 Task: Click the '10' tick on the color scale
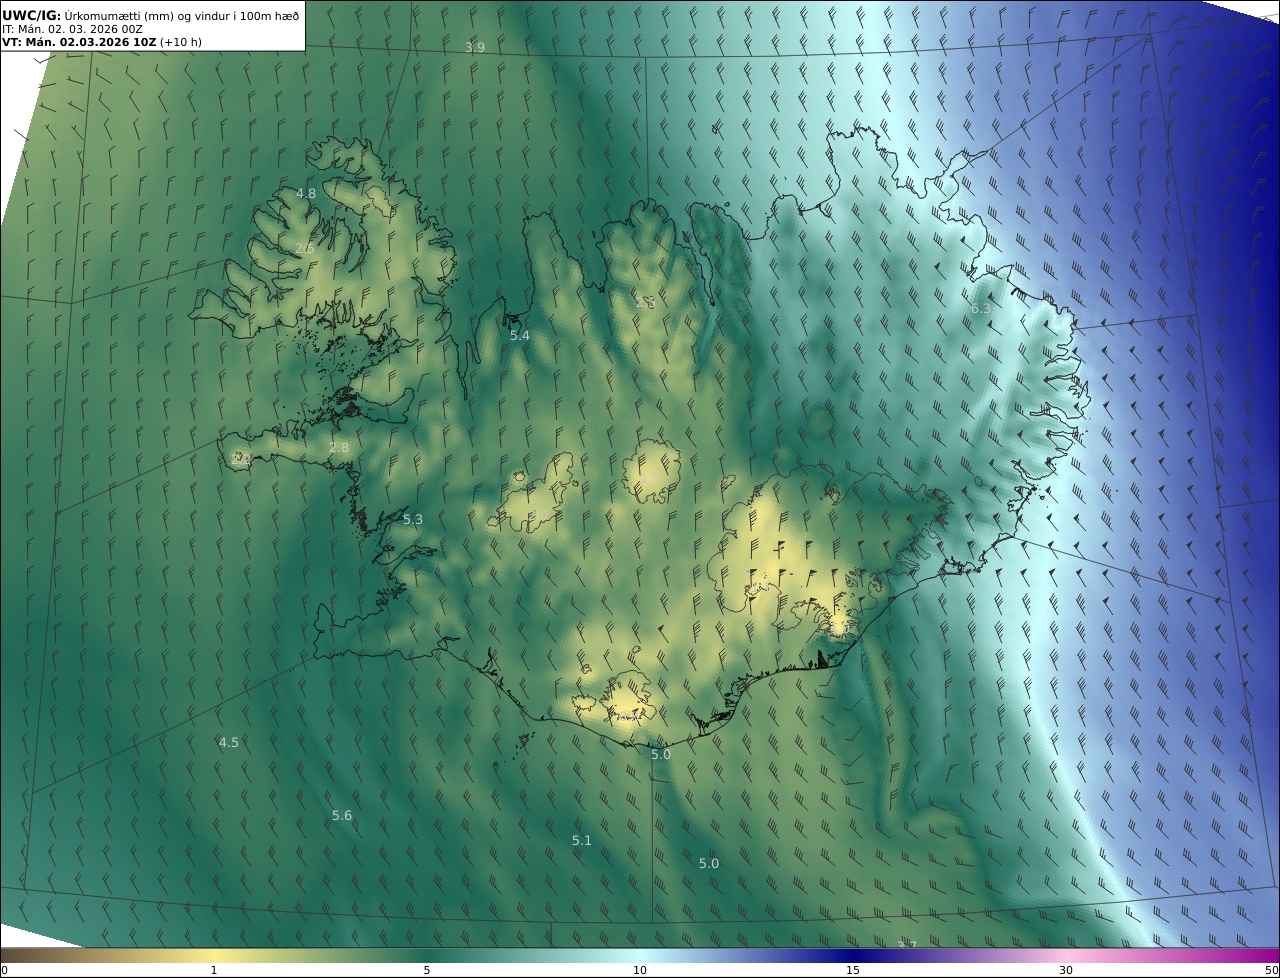point(640,970)
